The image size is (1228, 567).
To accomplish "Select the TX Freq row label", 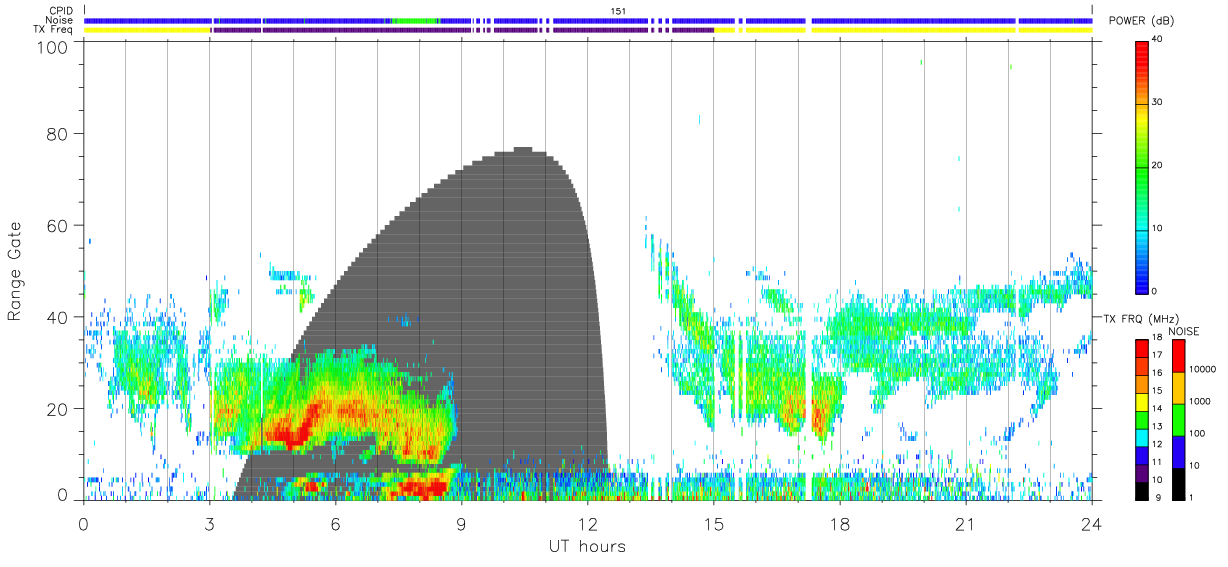I will coord(53,29).
